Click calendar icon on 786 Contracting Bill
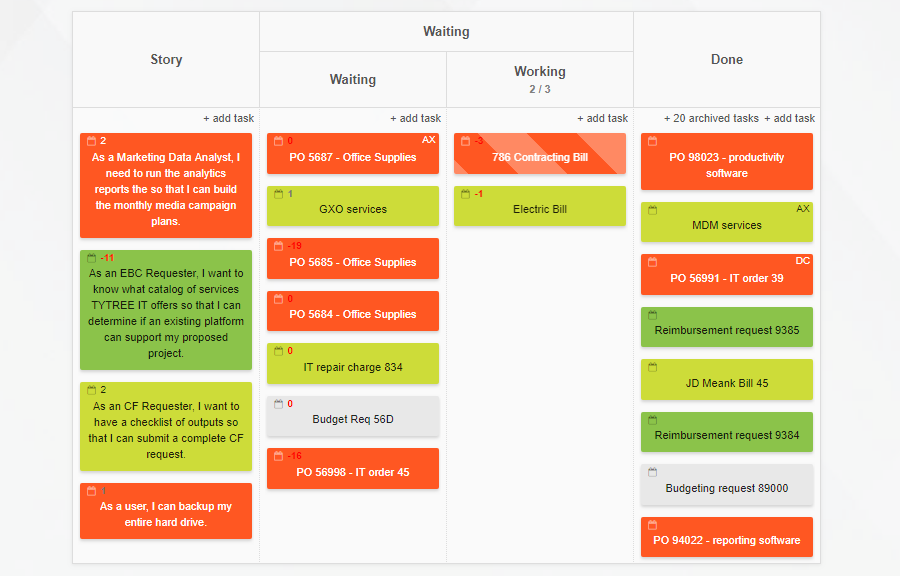 (465, 141)
